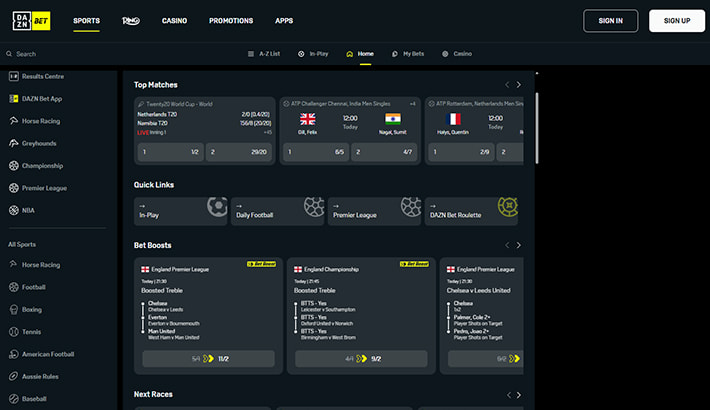Select Nagal, Sumit odds 4/7
The image size is (710, 410).
[384, 152]
